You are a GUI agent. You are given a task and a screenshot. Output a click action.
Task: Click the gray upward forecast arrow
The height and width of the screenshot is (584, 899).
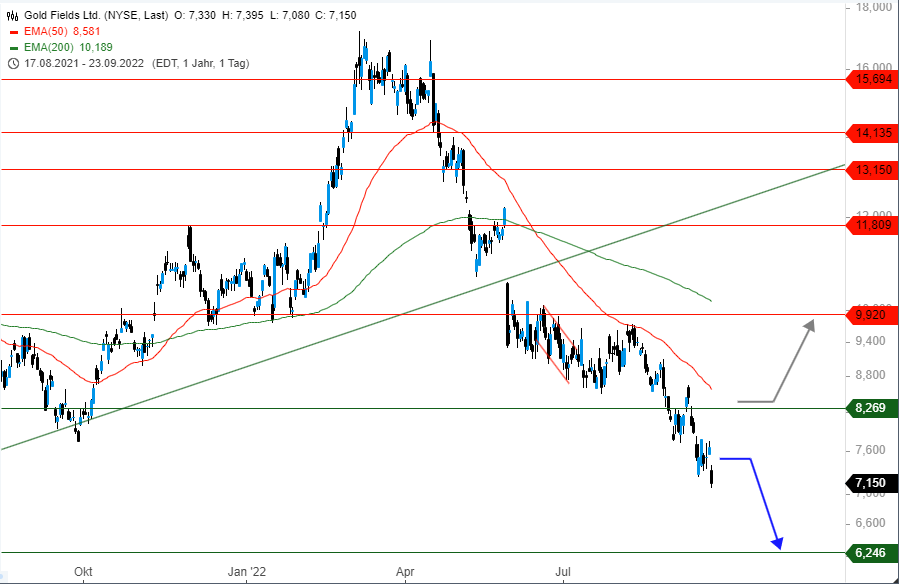tap(790, 365)
